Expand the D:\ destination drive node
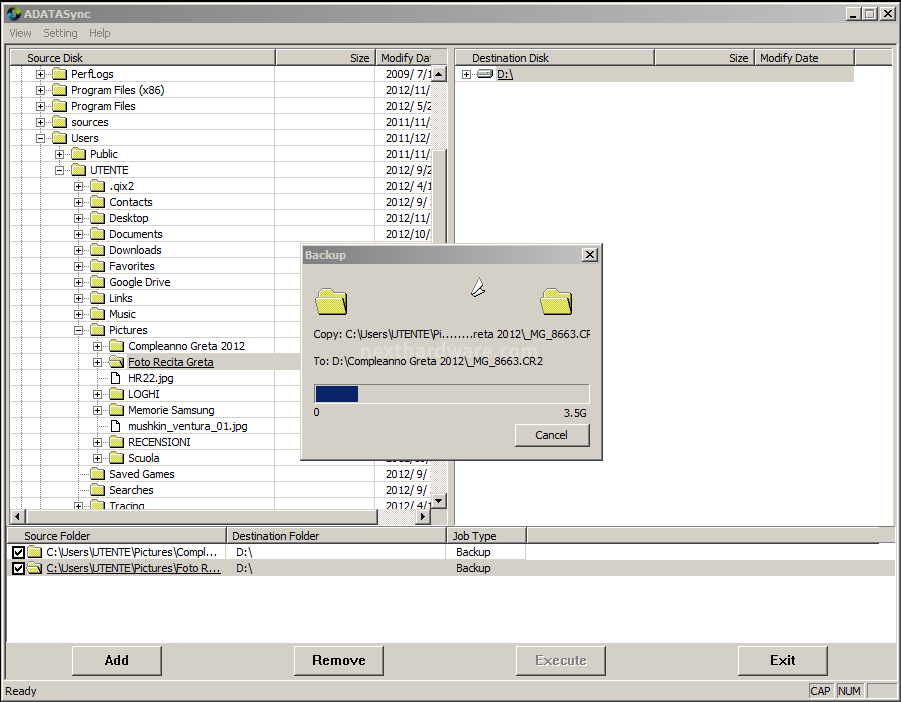The height and width of the screenshot is (702, 901). coord(467,74)
